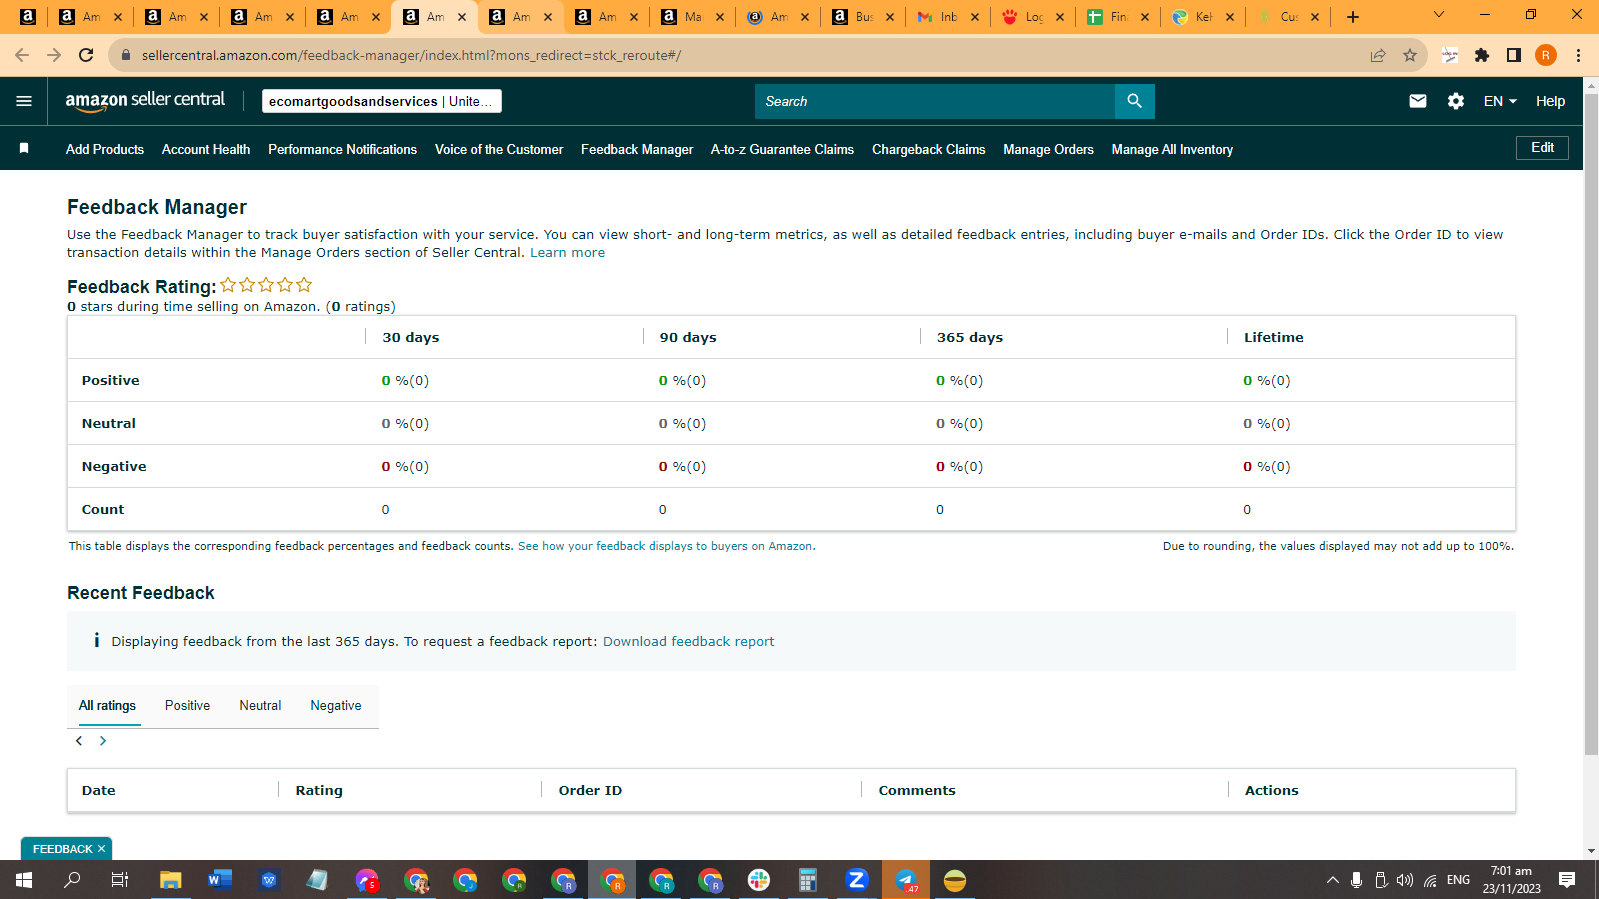Viewport: 1599px width, 899px height.
Task: Open Telegram from taskbar
Action: click(x=906, y=880)
